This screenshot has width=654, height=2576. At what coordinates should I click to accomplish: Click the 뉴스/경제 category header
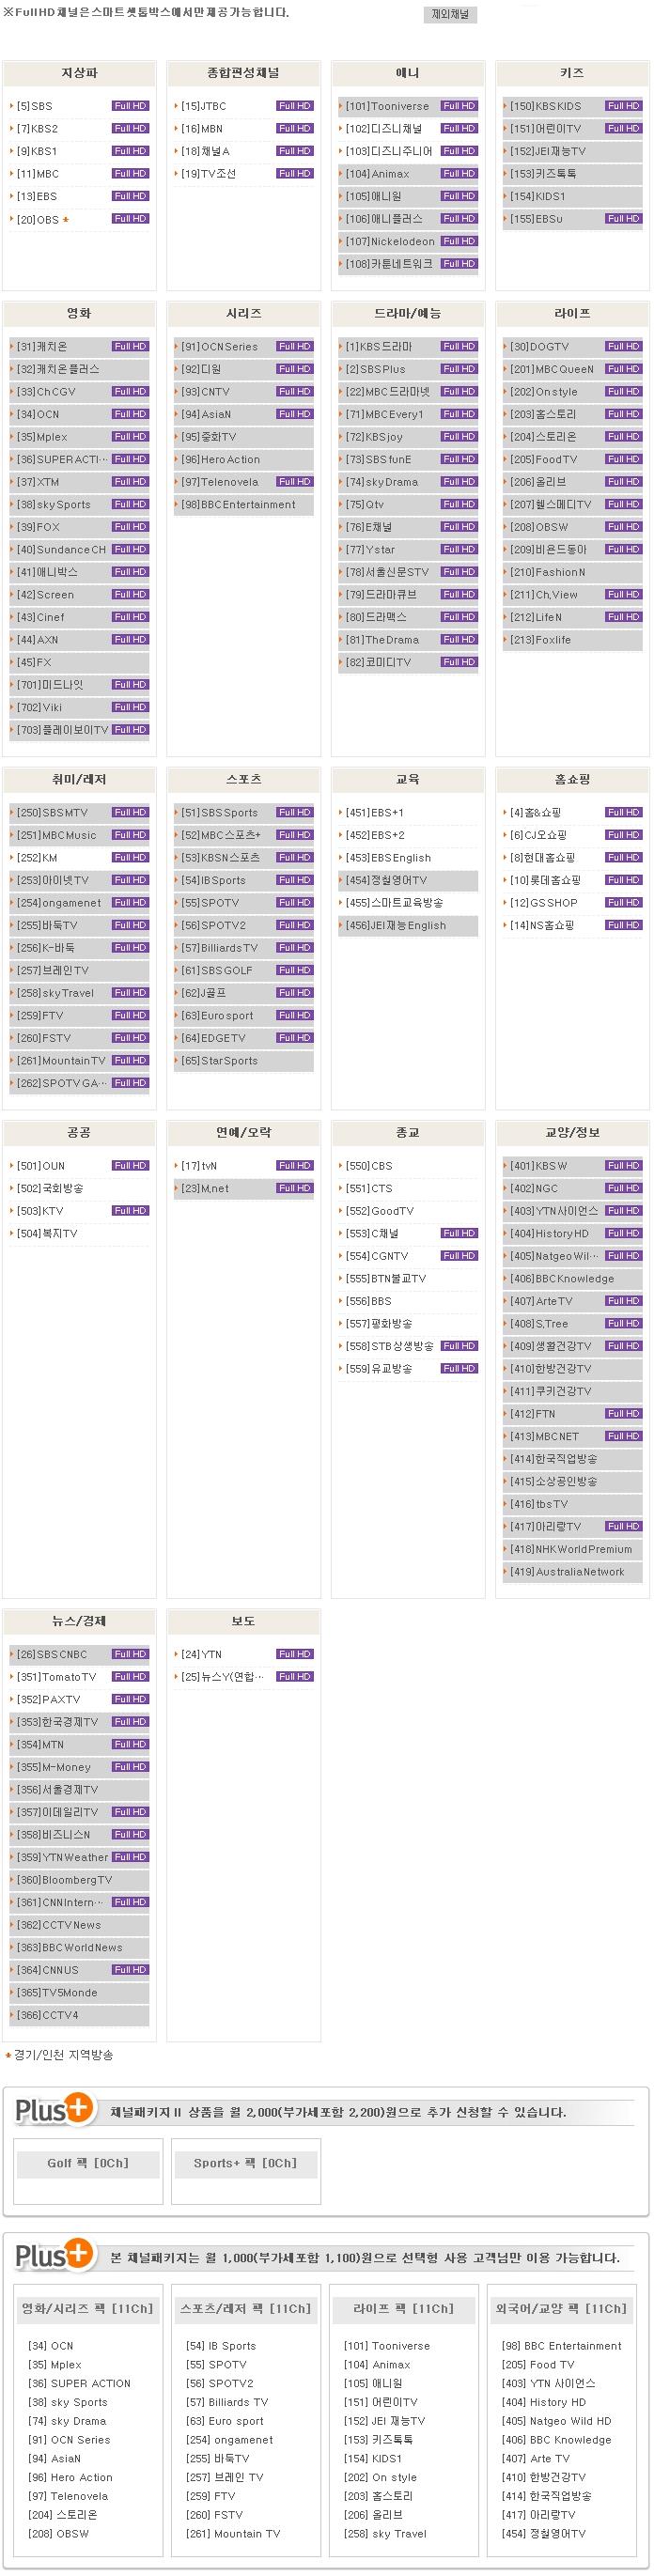(x=79, y=1621)
